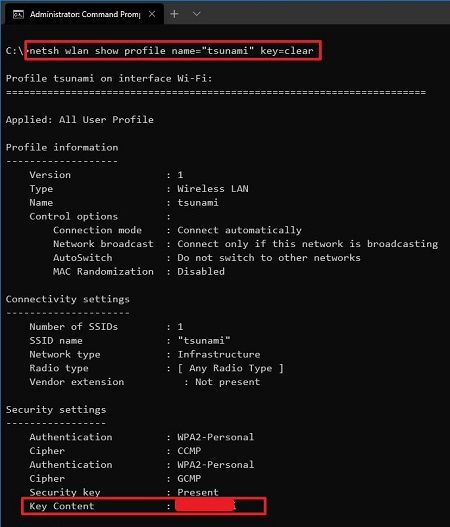Click the '[ Any Radio Type ]' value

(x=231, y=368)
